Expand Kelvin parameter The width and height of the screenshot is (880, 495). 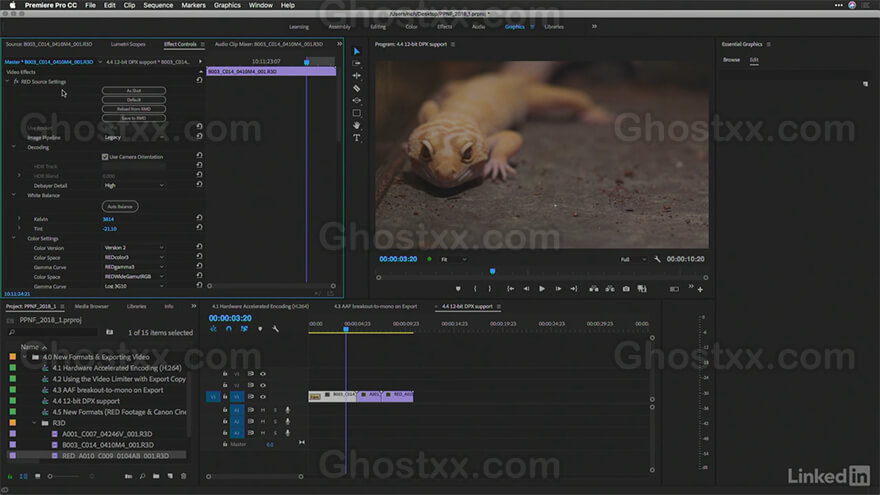coord(19,218)
